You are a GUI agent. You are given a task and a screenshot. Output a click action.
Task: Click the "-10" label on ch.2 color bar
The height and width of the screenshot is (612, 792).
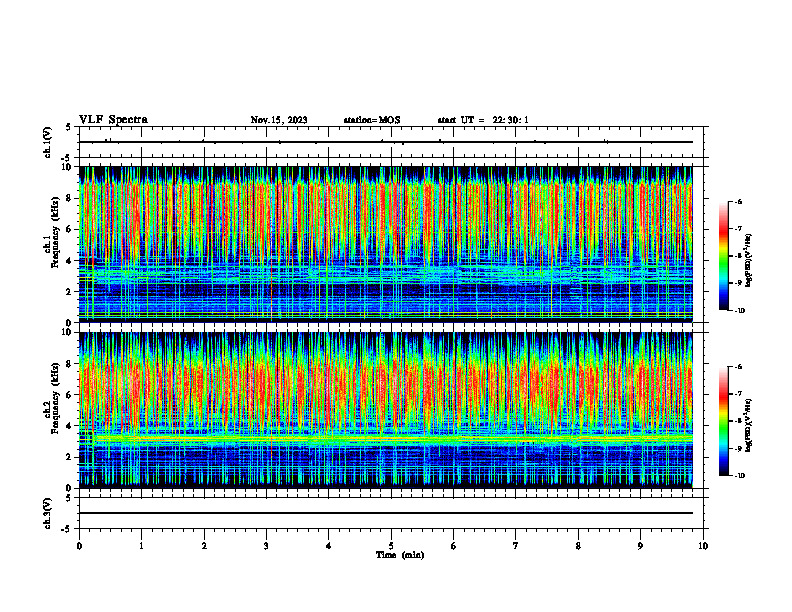point(740,476)
